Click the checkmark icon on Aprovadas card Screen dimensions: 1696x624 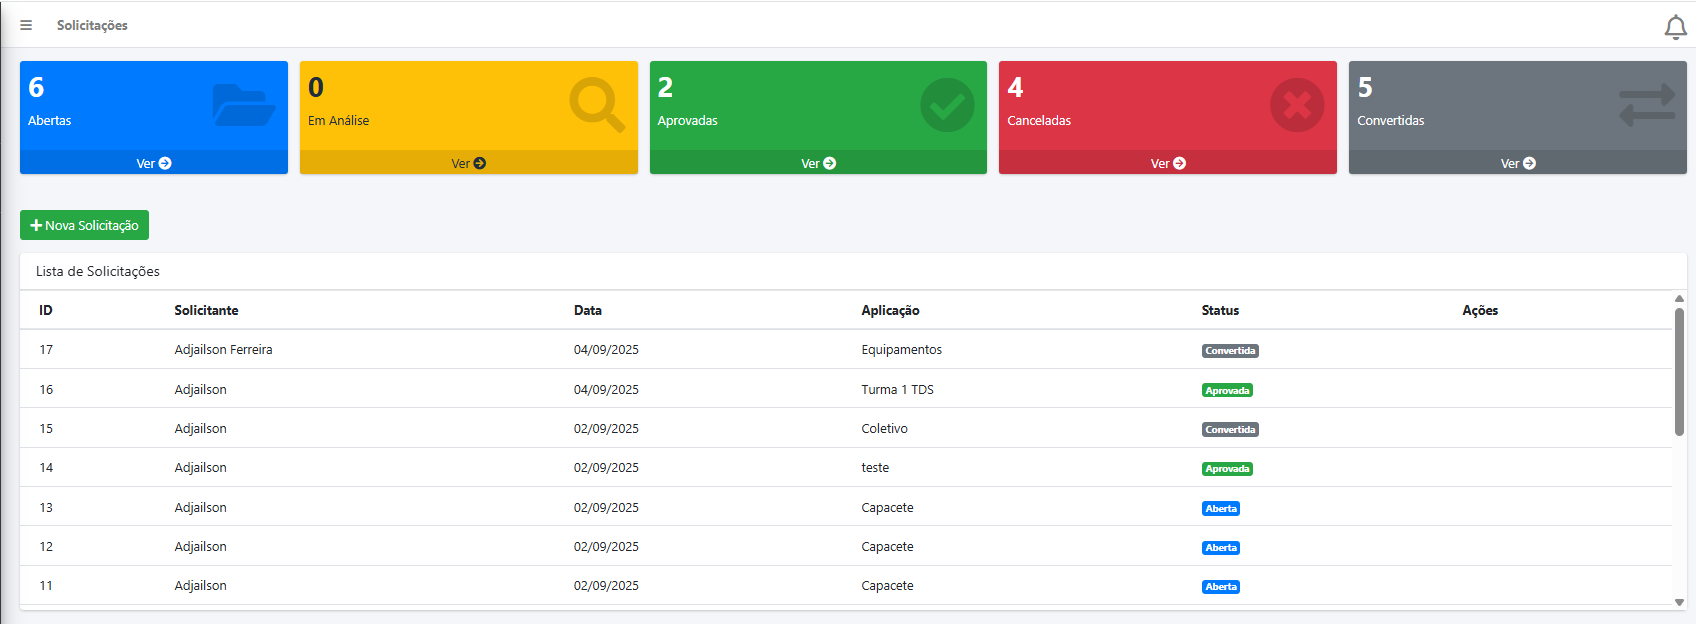click(947, 105)
